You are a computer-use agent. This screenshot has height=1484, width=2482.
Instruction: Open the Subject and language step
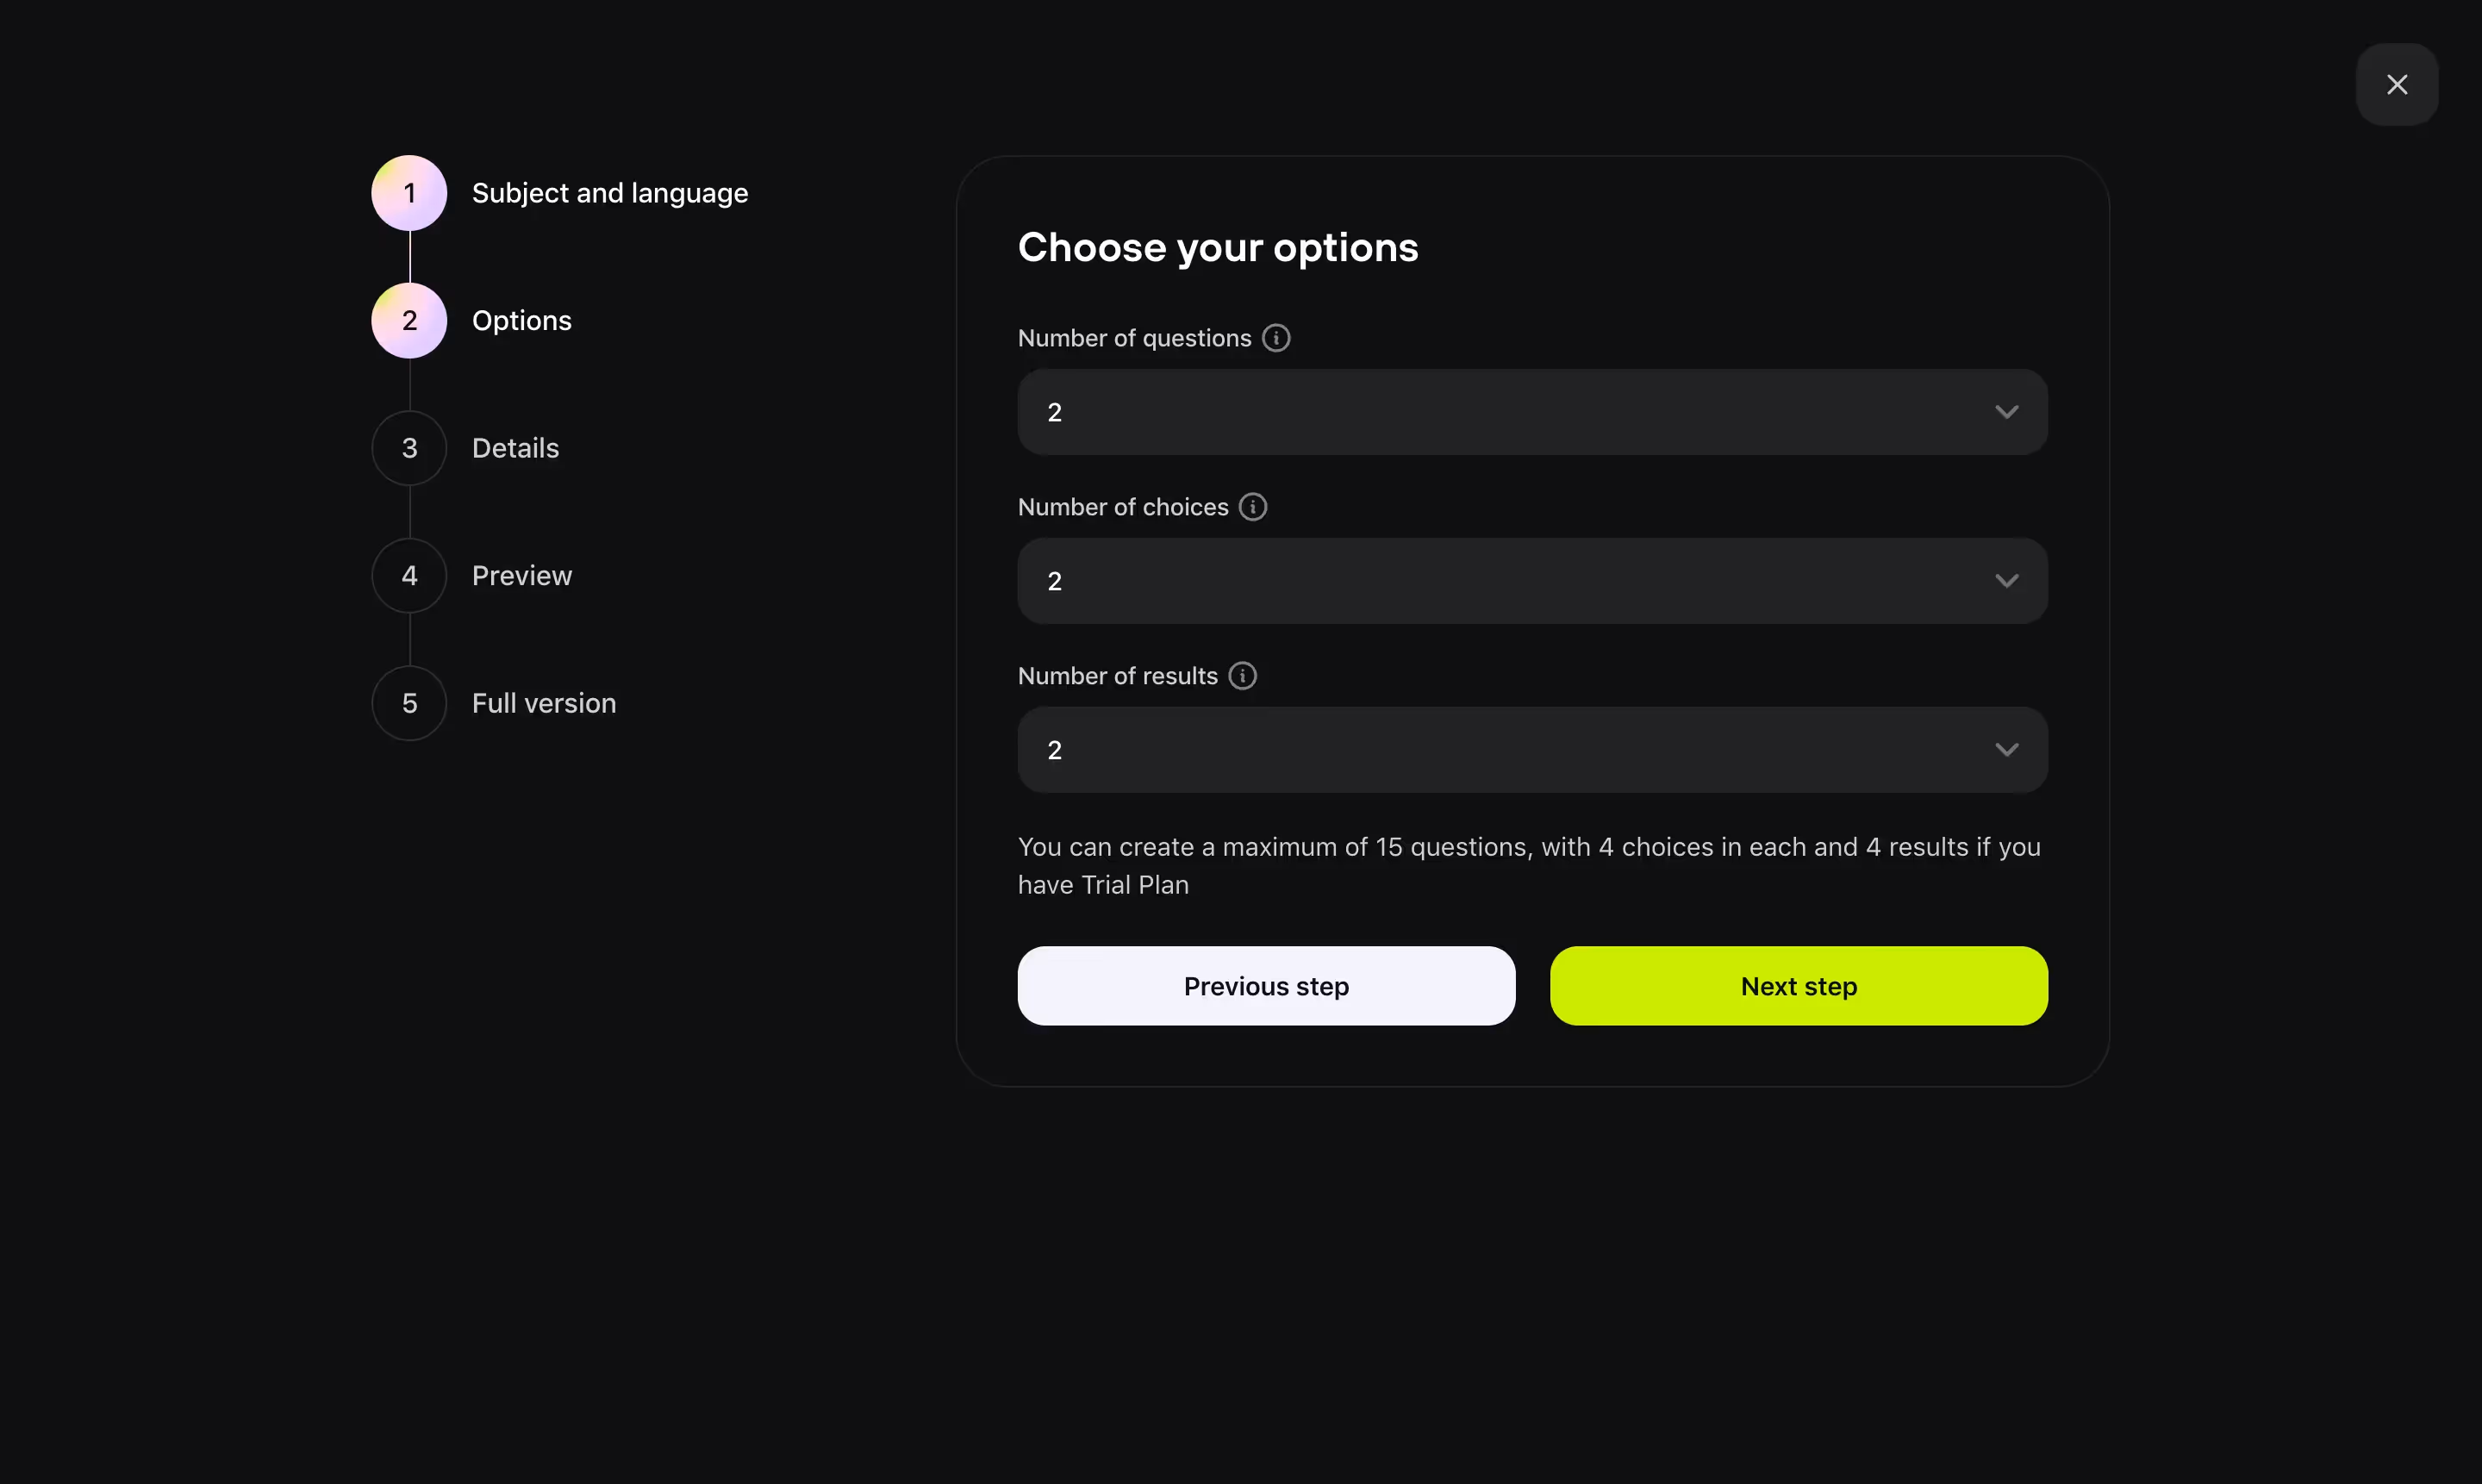[x=610, y=193]
